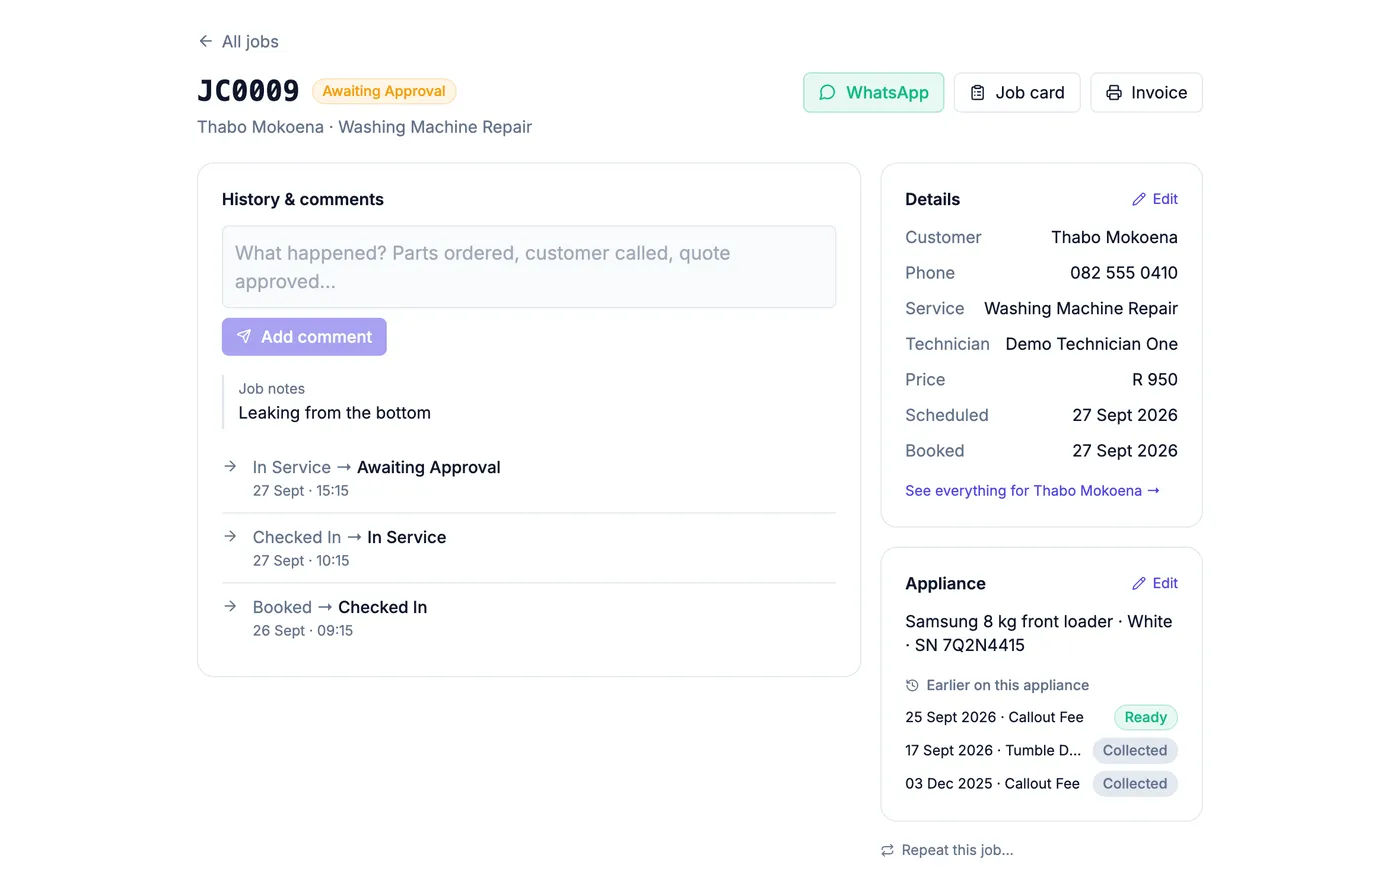This screenshot has width=1400, height=871.
Task: Go back to All jobs
Action: [239, 41]
